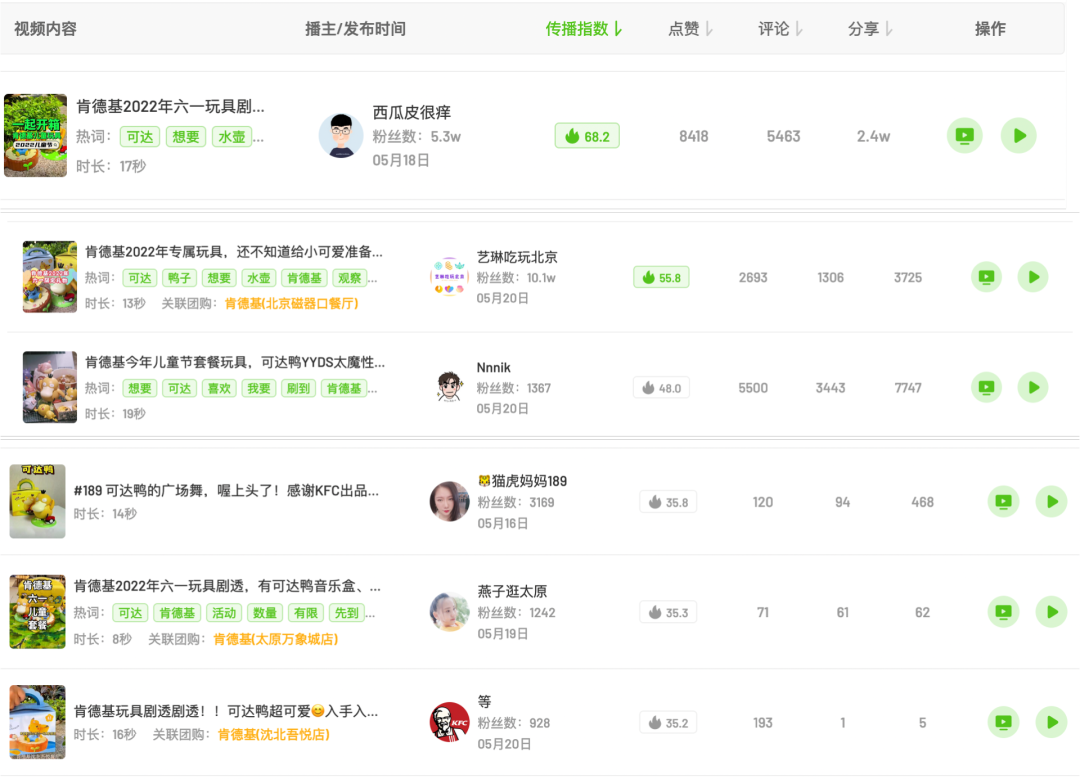Open linked group-buy 肯德基(太原万象城店)
The width and height of the screenshot is (1080, 779).
pos(276,639)
